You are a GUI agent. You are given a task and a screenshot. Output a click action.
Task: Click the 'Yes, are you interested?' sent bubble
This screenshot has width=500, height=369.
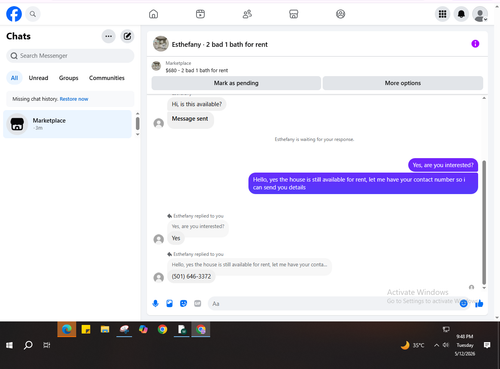coord(443,165)
